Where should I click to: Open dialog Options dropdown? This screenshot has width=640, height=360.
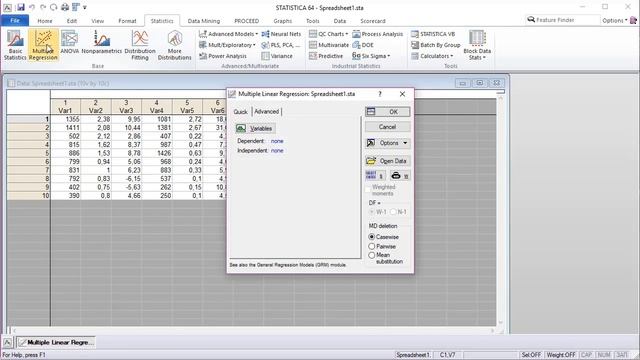point(387,143)
